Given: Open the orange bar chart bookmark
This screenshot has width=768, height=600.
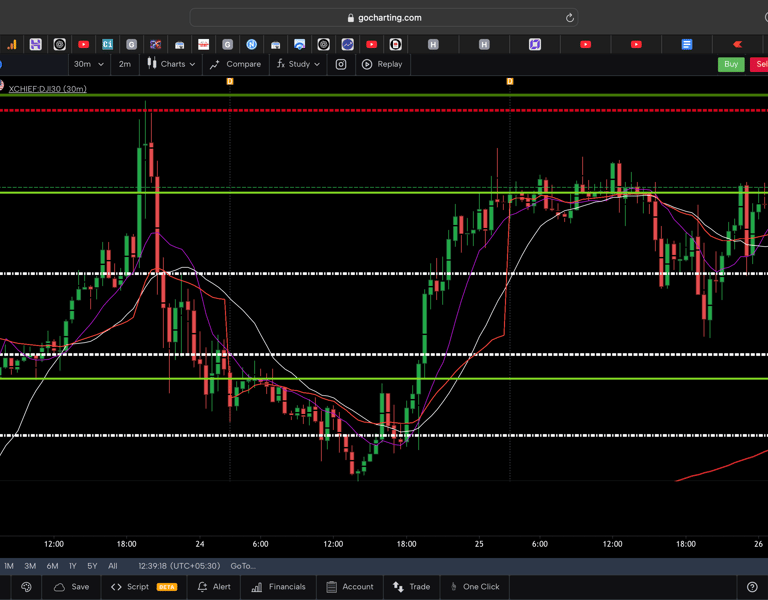Looking at the screenshot, I should coord(11,45).
